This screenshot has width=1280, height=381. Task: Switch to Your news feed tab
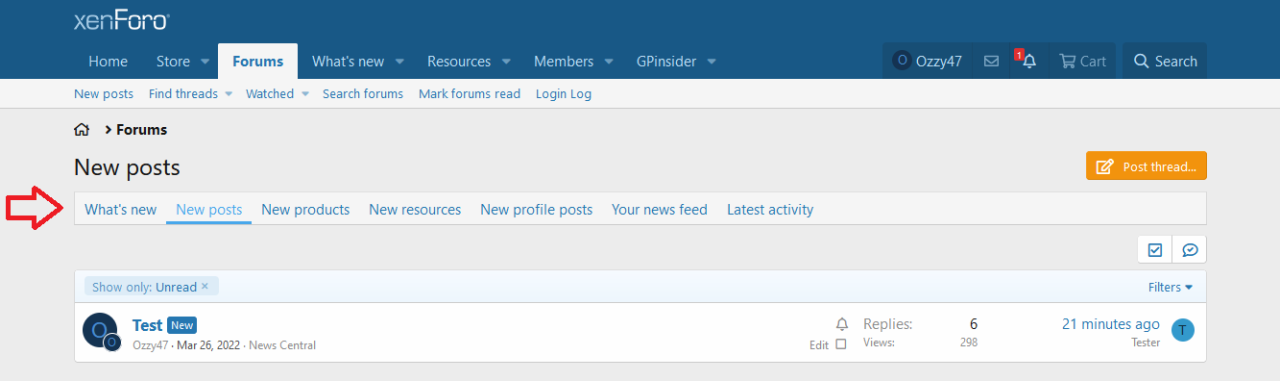pos(660,210)
